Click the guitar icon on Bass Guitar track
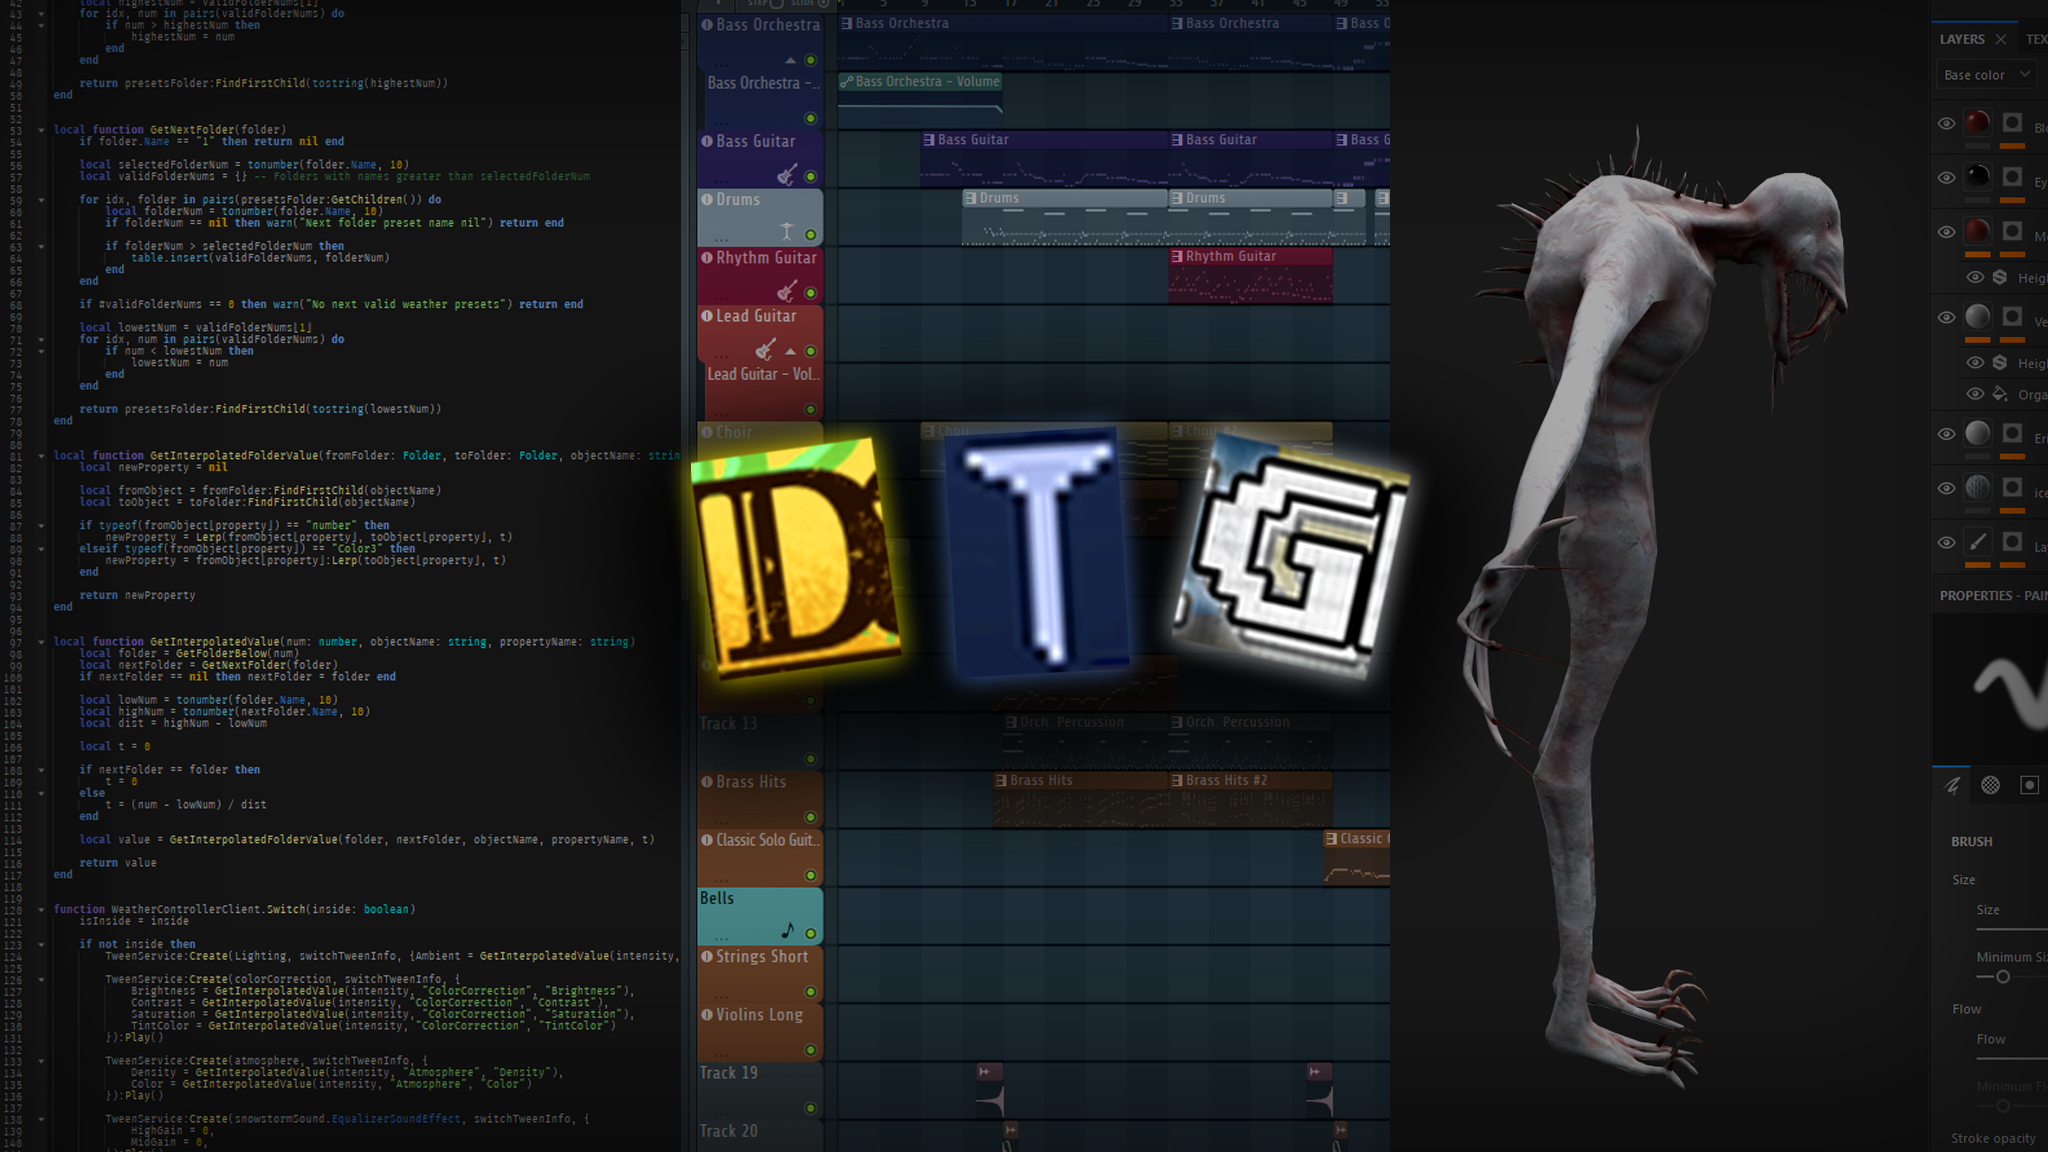 (x=787, y=176)
